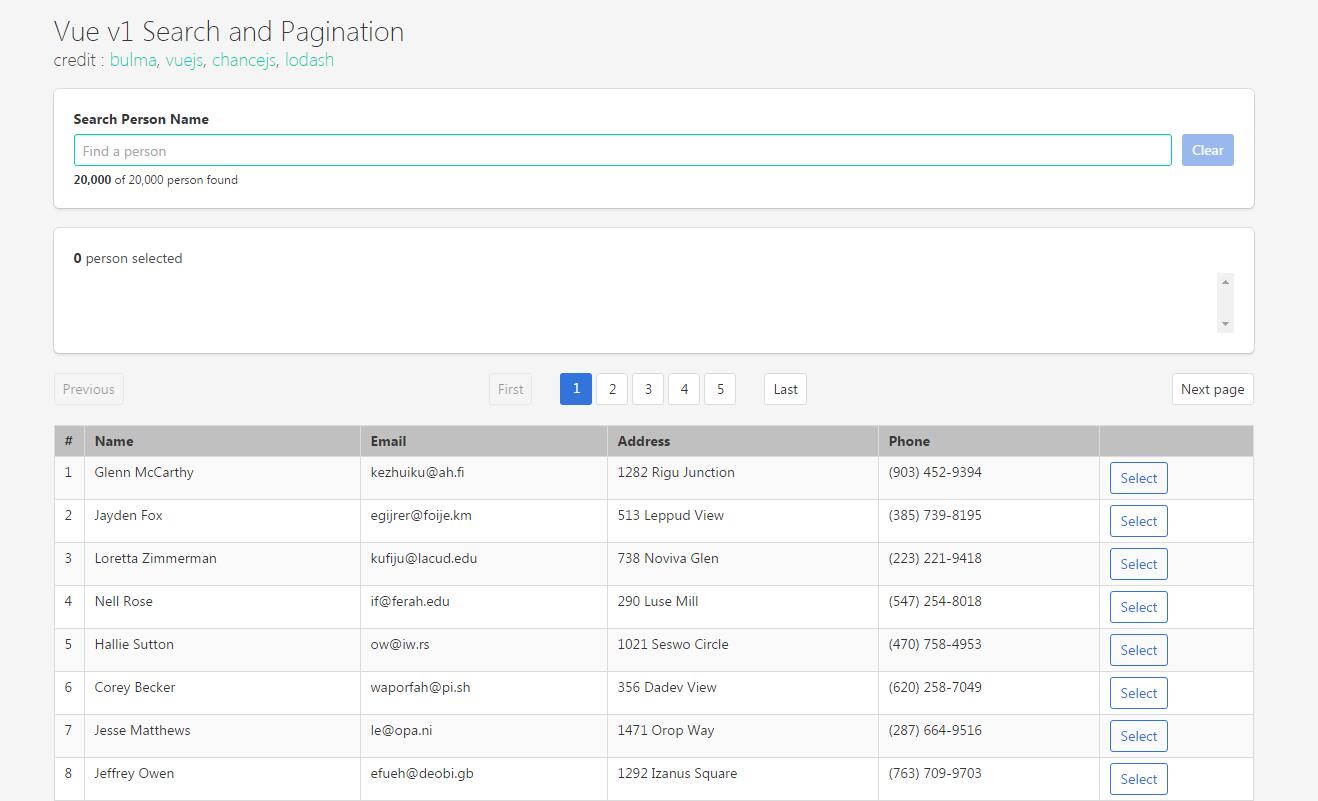
Task: Click the down arrow on the selection panel scrollbar
Action: click(1225, 324)
